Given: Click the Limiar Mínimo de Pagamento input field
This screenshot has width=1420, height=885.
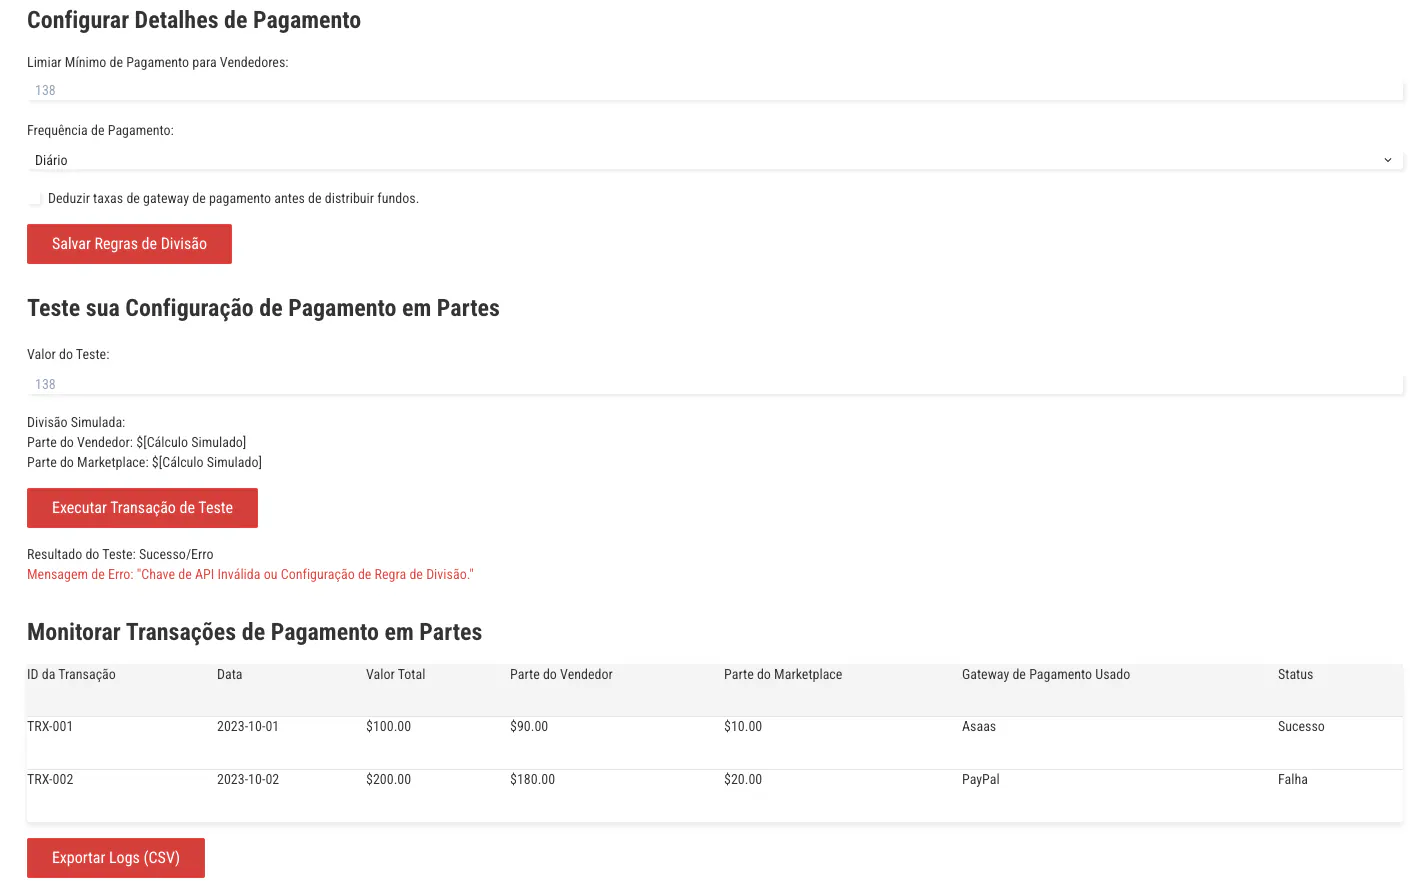Looking at the screenshot, I should [714, 90].
